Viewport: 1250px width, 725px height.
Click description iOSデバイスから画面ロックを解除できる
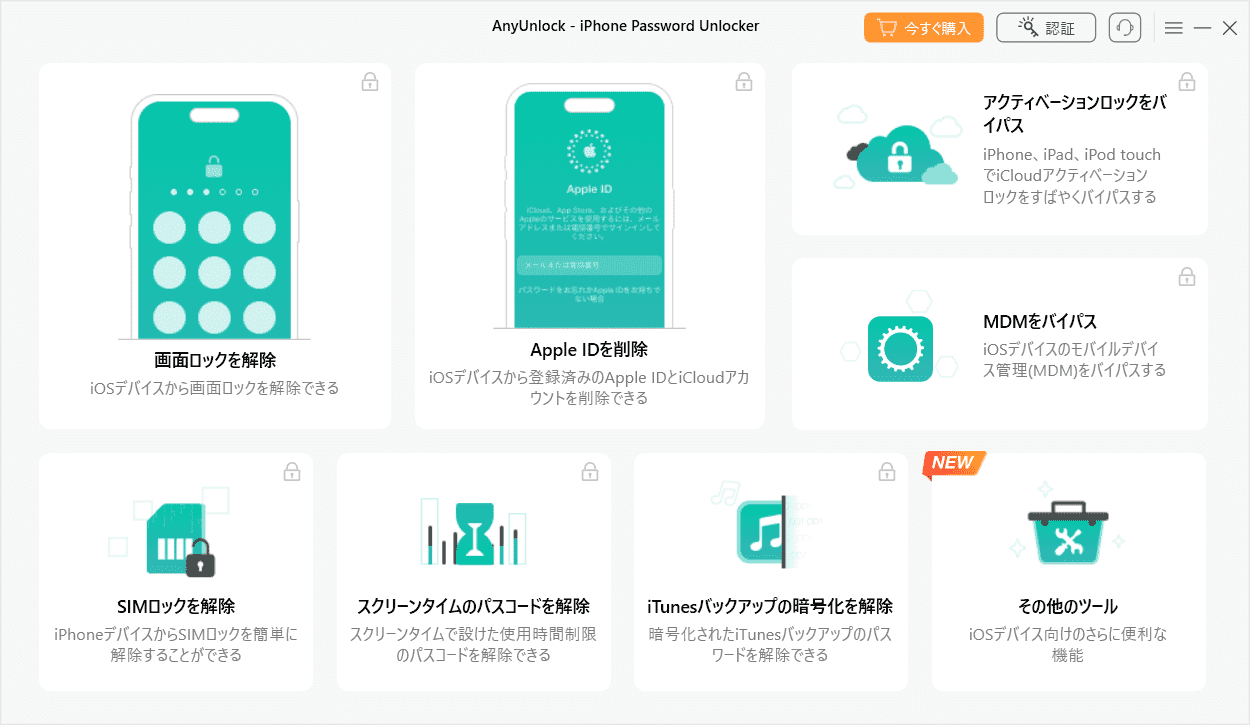pyautogui.click(x=215, y=388)
